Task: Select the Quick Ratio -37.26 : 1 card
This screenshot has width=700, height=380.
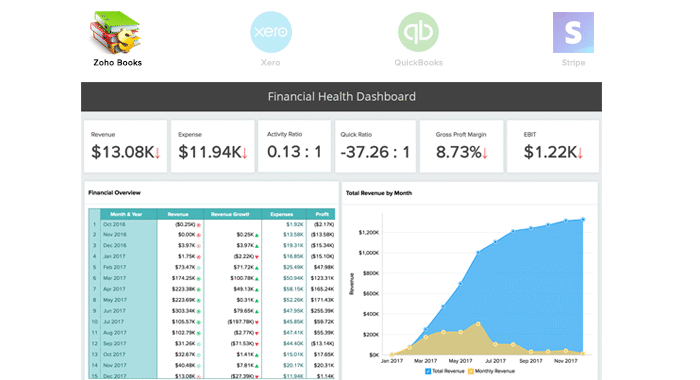Action: (x=375, y=146)
